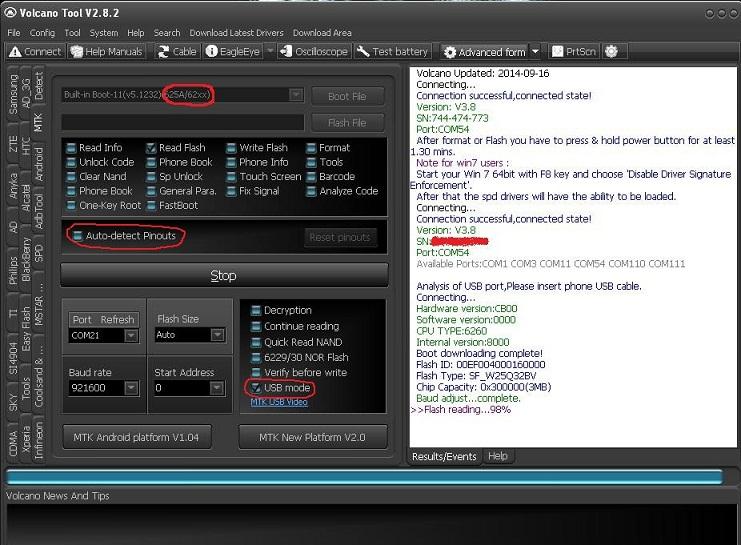The image size is (741, 545).
Task: Open the Start Address dropdown
Action: [216, 388]
